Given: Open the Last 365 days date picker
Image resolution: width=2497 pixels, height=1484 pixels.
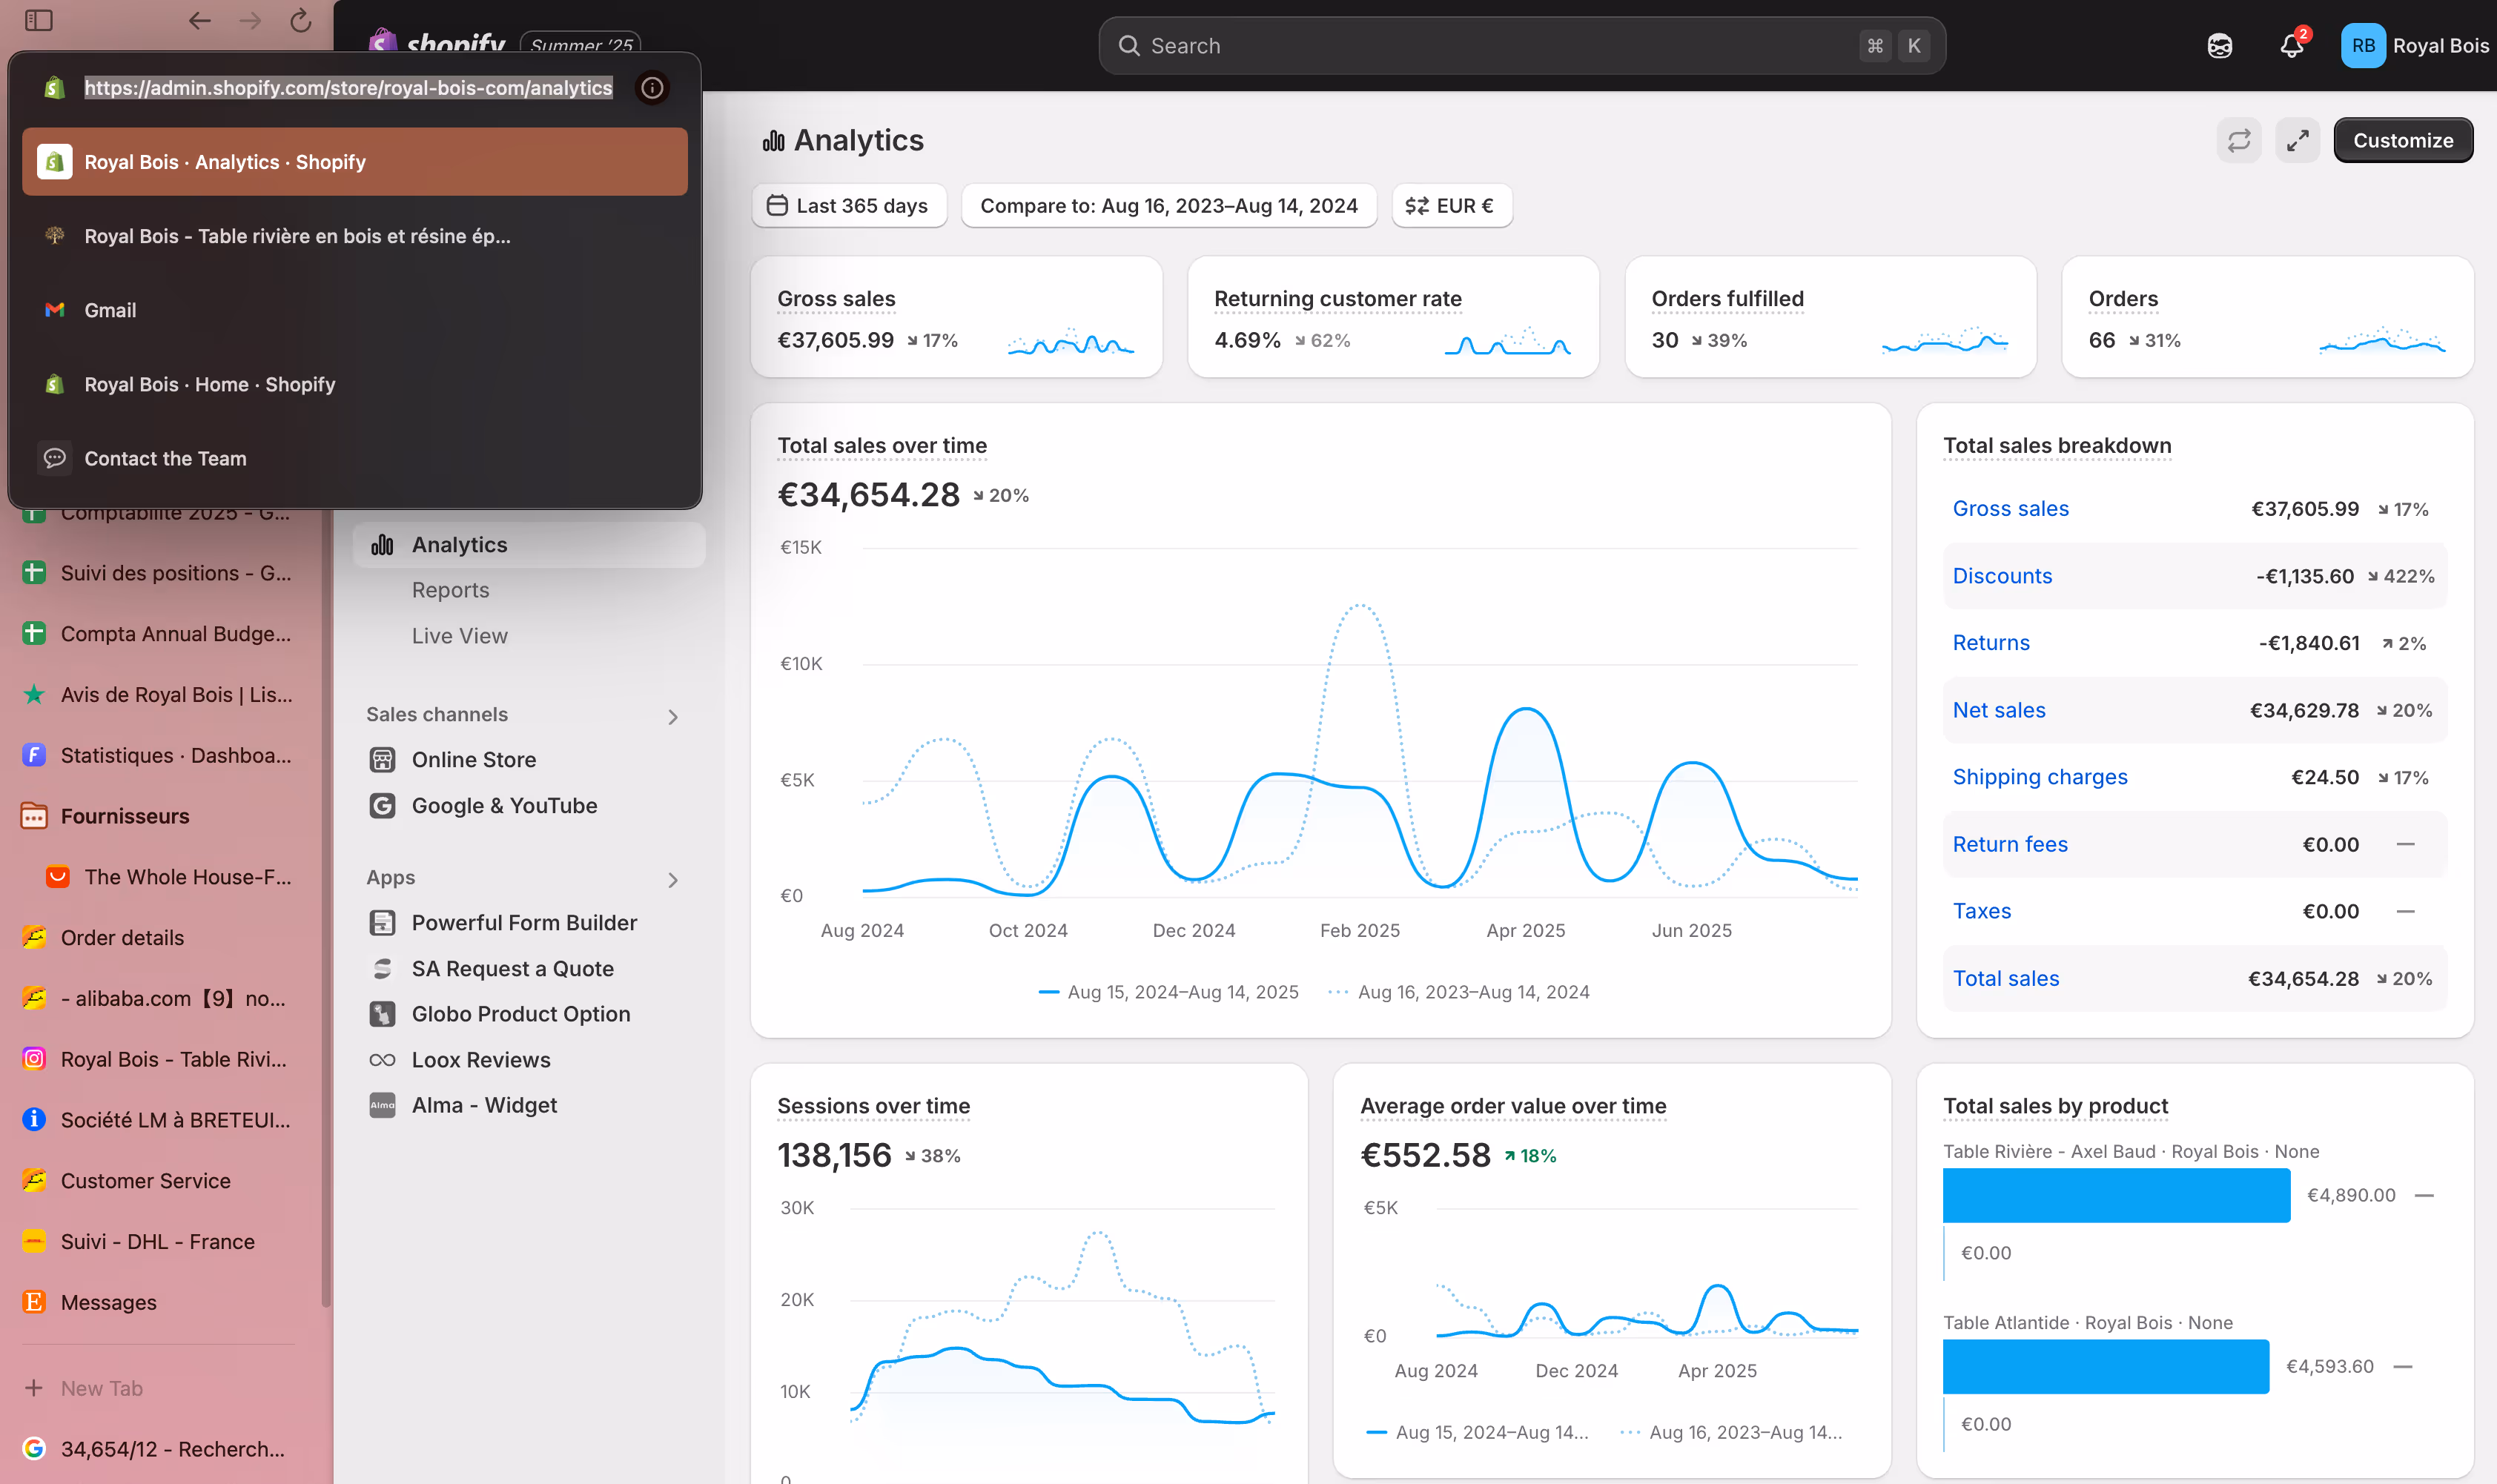Looking at the screenshot, I should (848, 206).
